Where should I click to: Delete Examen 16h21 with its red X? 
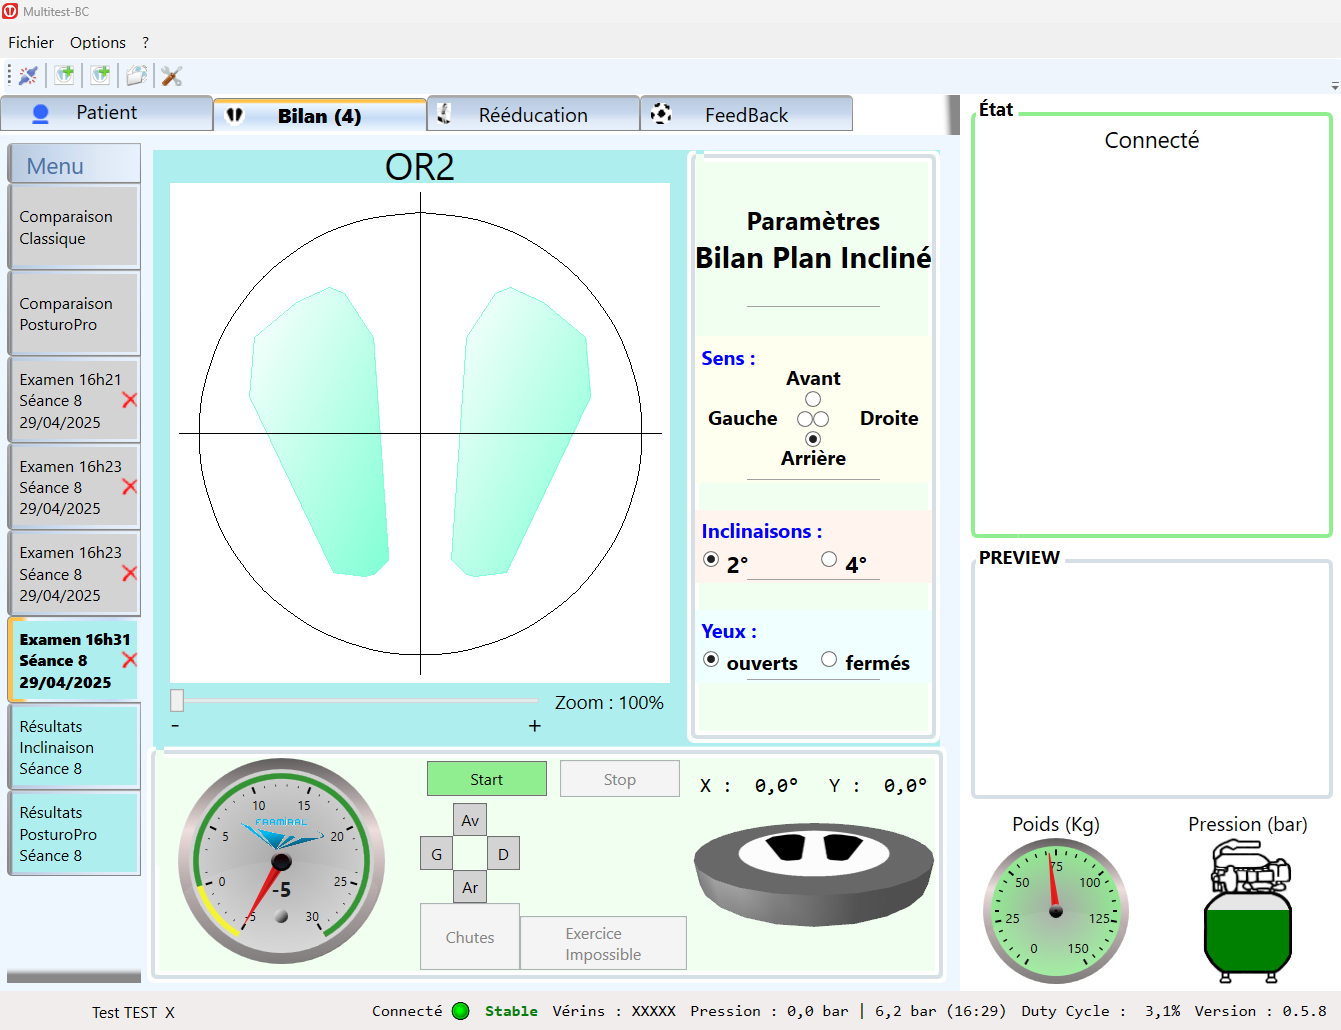pyautogui.click(x=129, y=400)
